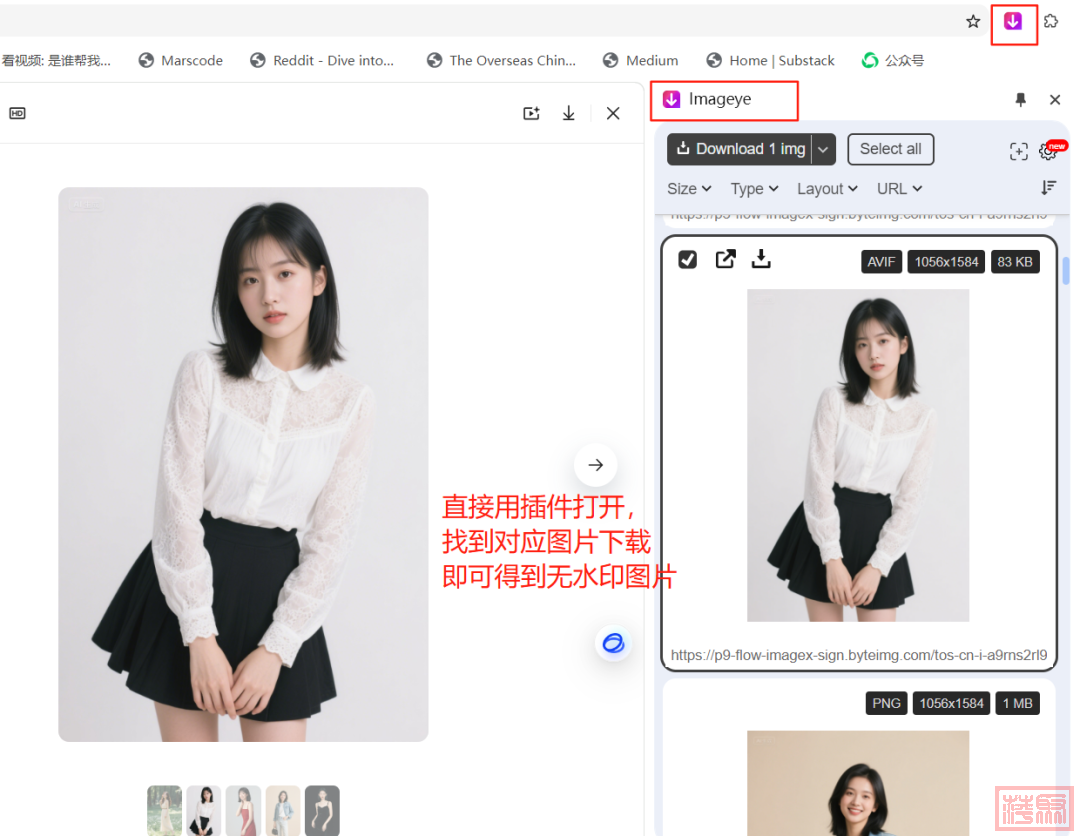Open Imageye settings gear icon
This screenshot has width=1080, height=836.
1048,151
